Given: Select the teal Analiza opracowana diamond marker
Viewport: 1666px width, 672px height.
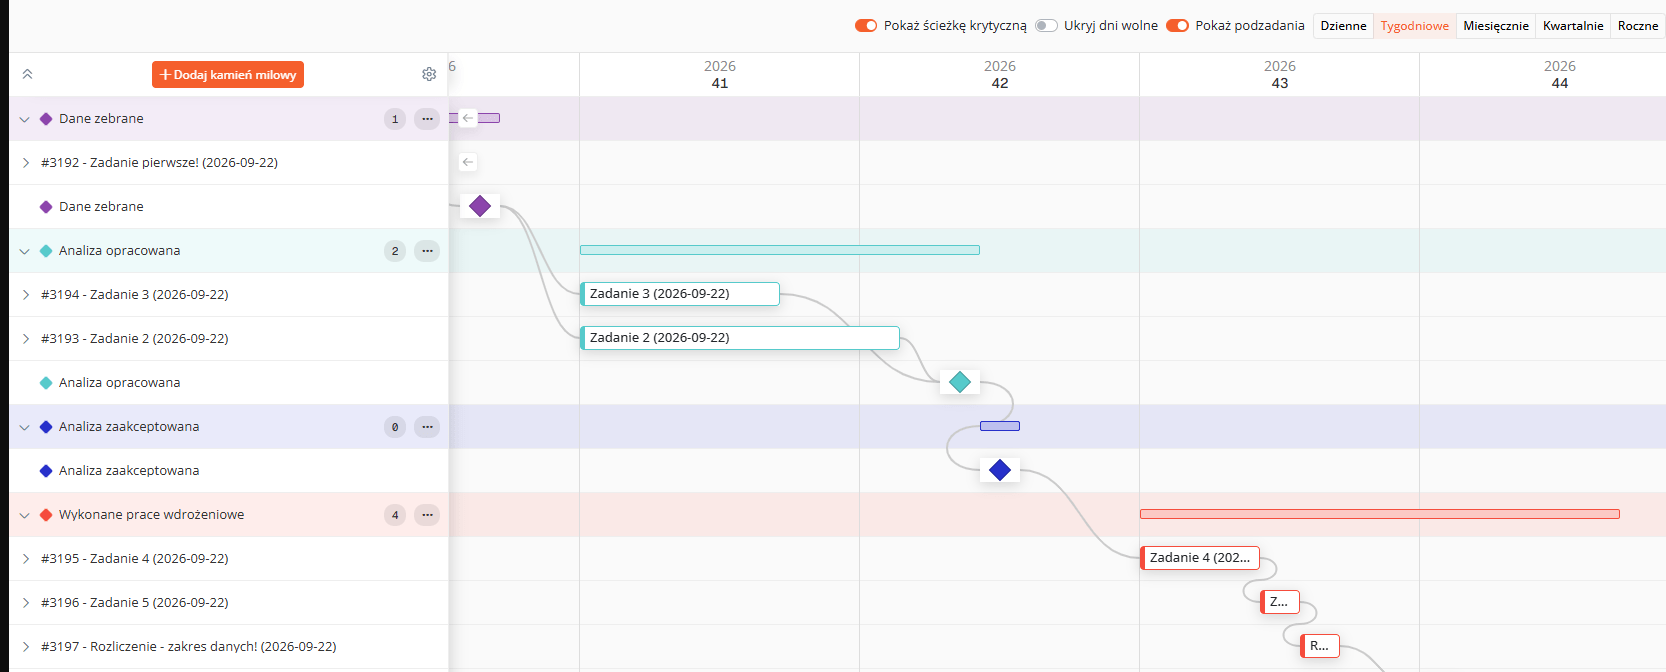Looking at the screenshot, I should (x=960, y=382).
